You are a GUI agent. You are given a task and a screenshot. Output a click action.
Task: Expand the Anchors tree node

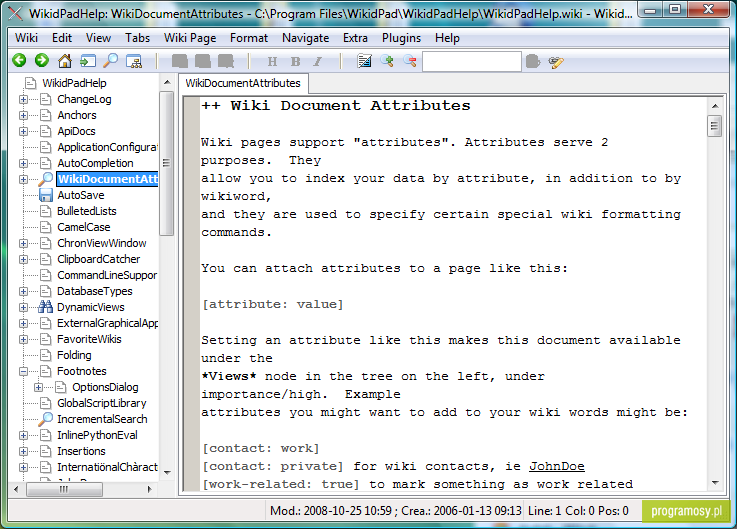click(x=23, y=115)
